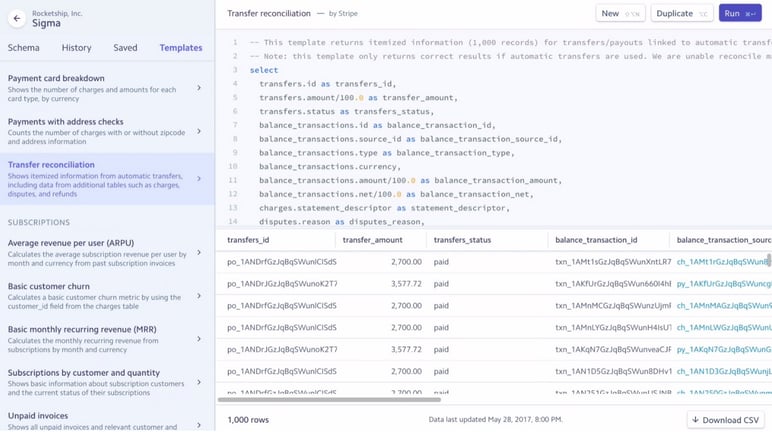Expand the Unpaid invoices chevron

click(x=199, y=425)
